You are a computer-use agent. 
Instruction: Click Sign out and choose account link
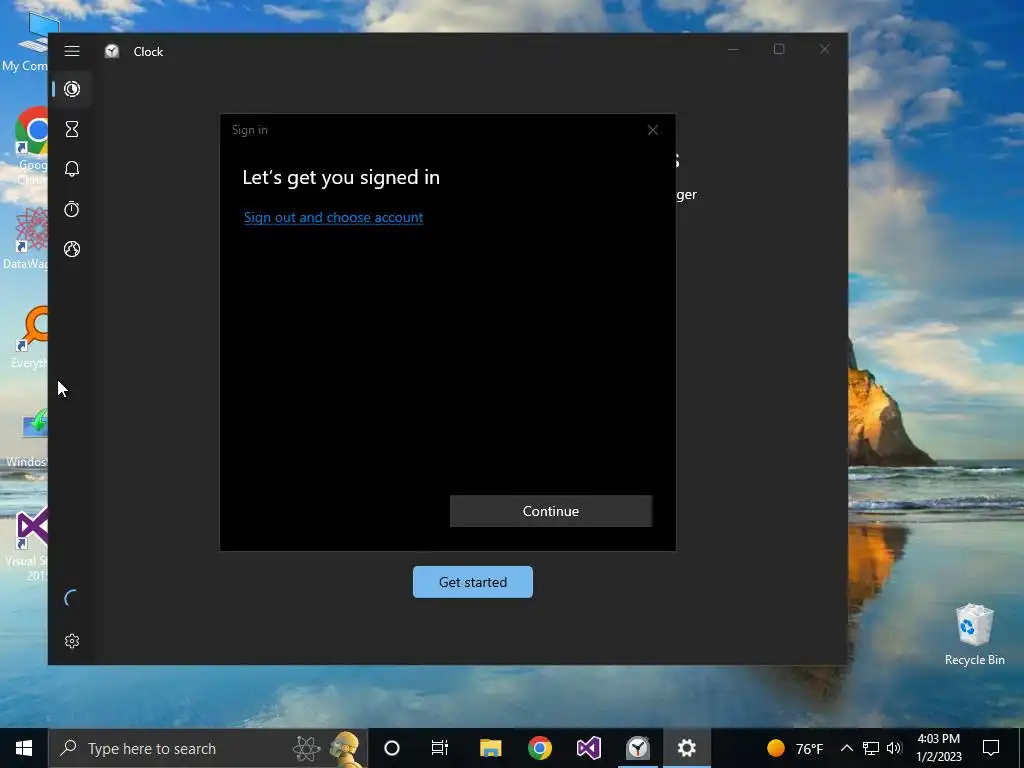pos(333,217)
